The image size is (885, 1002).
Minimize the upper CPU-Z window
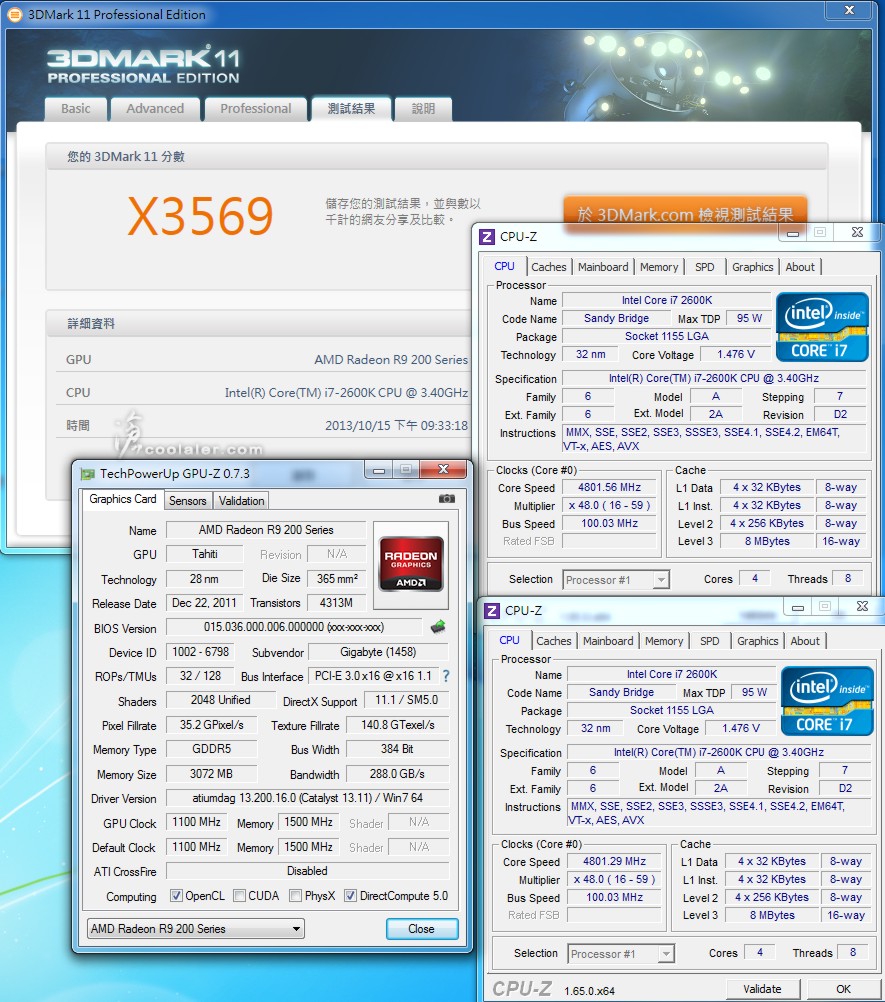coord(793,233)
